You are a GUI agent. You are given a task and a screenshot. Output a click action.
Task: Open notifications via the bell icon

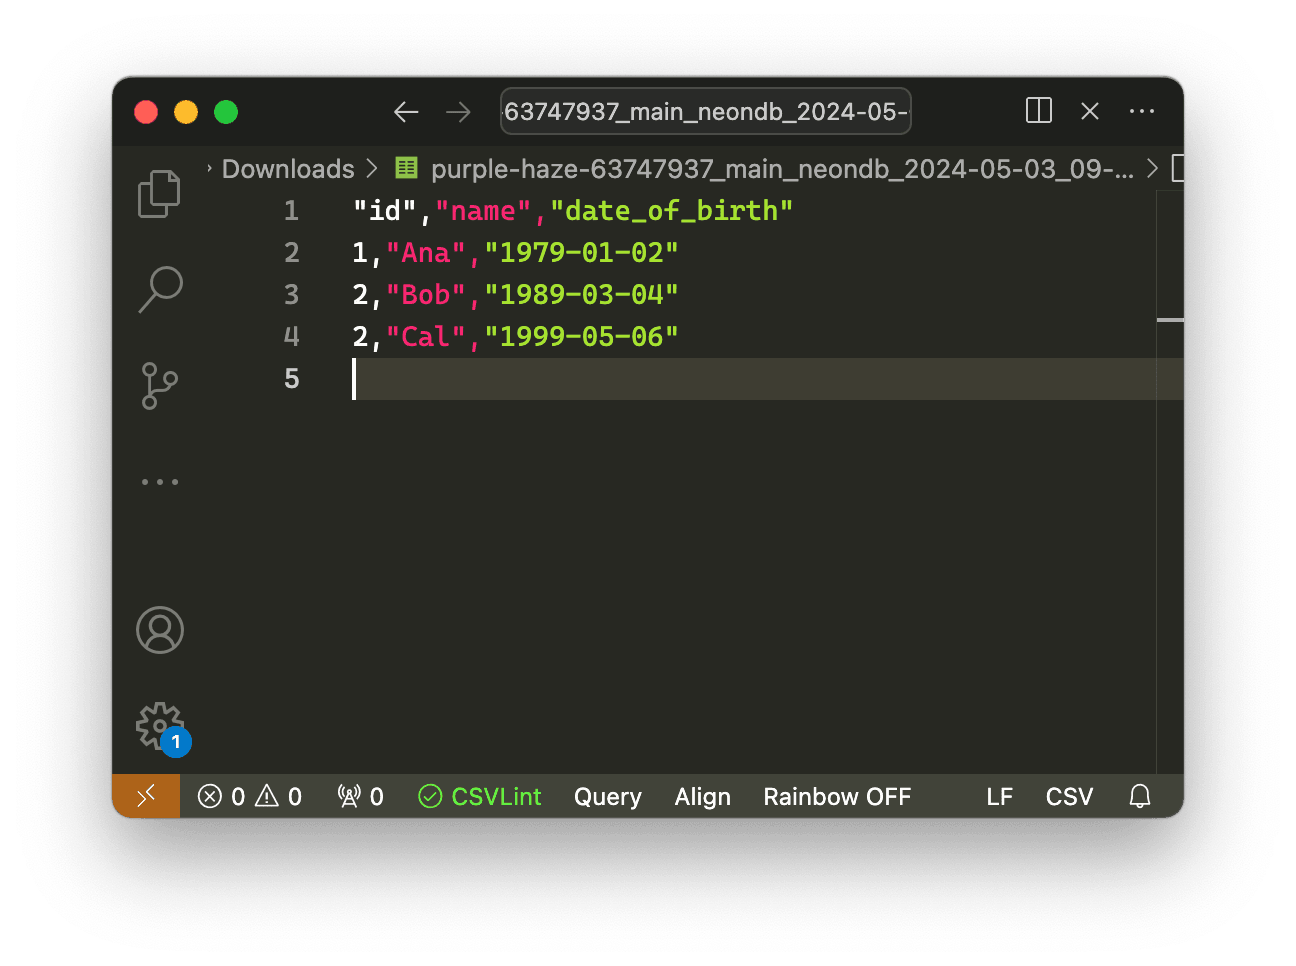1139,796
